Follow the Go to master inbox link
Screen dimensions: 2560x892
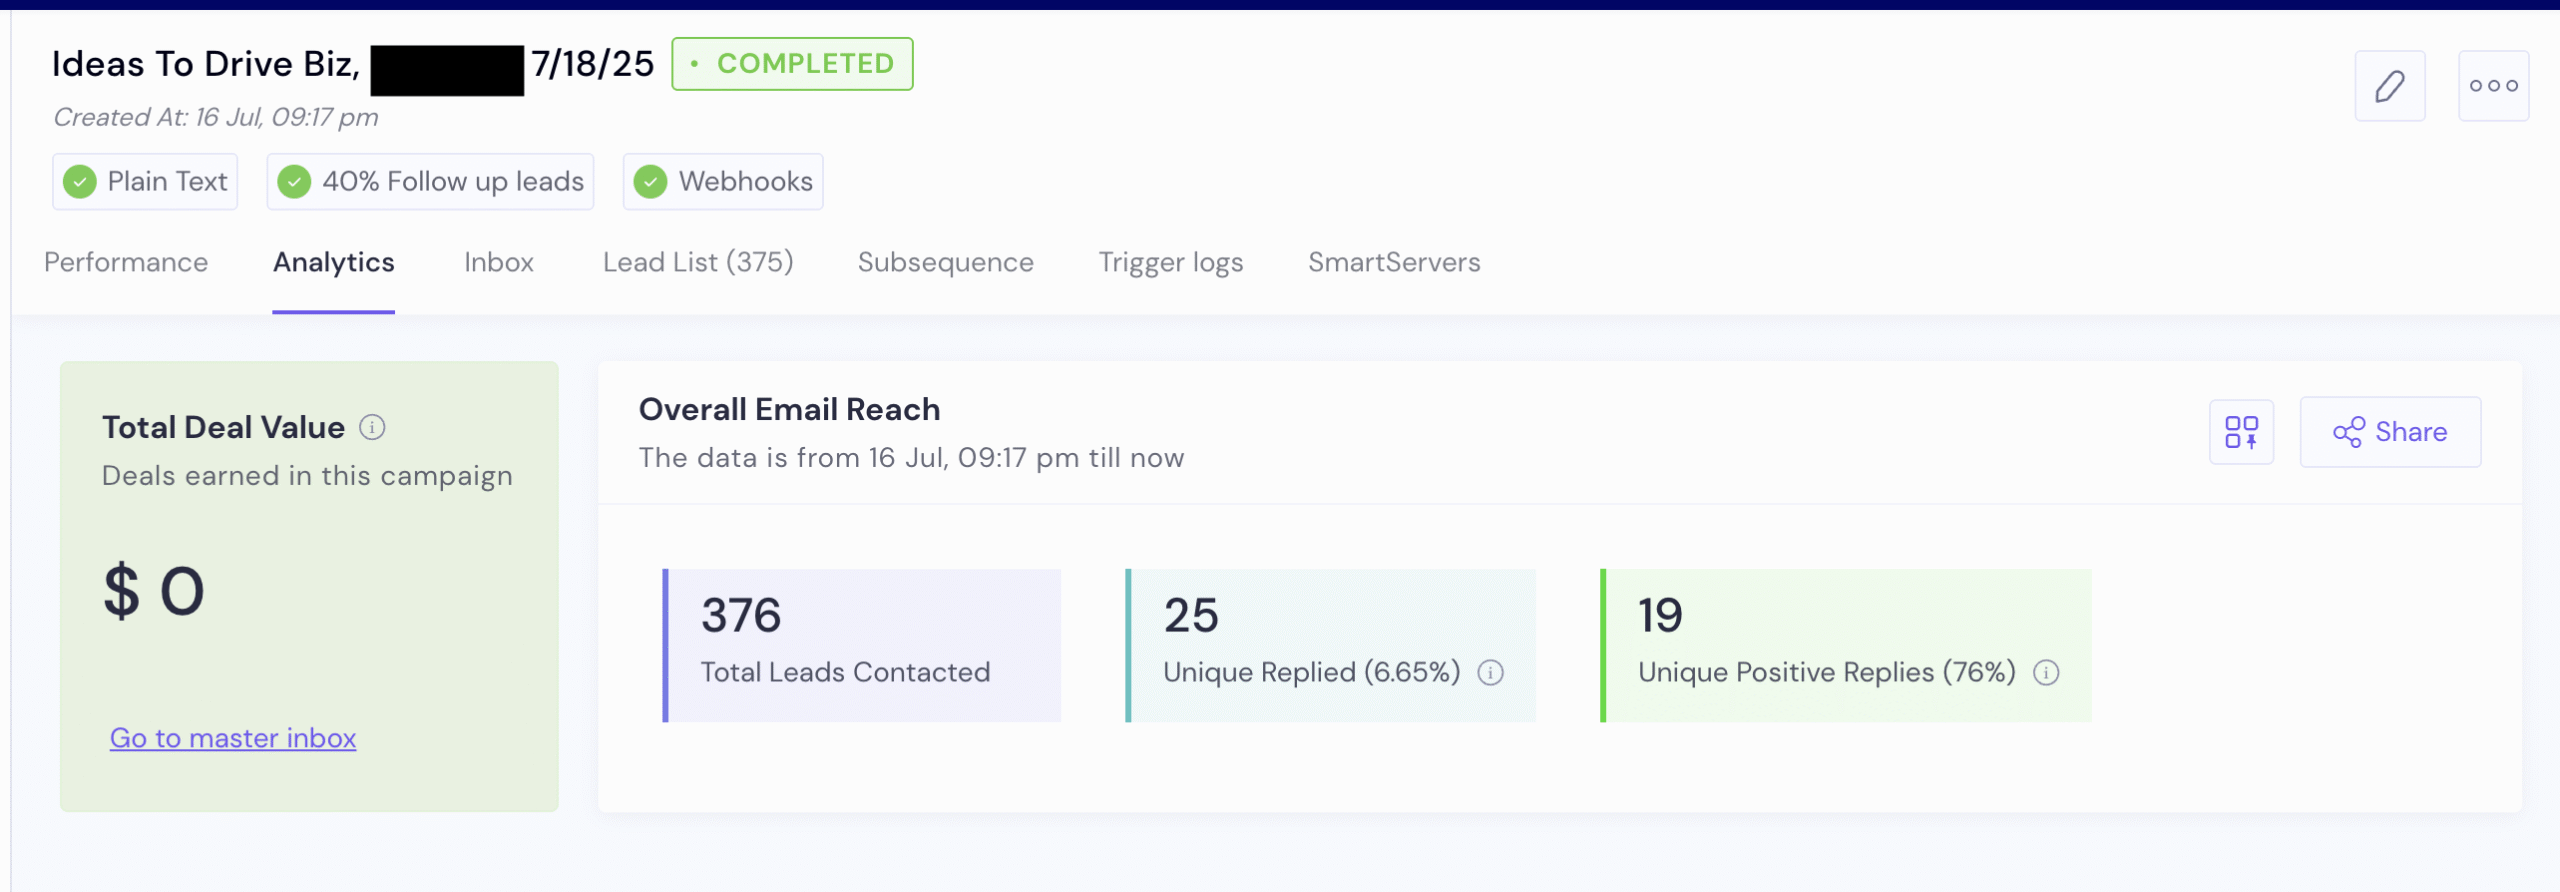tap(233, 738)
